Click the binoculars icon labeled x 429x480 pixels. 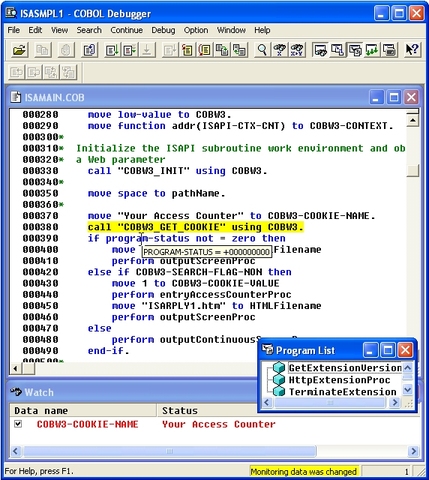click(x=279, y=50)
